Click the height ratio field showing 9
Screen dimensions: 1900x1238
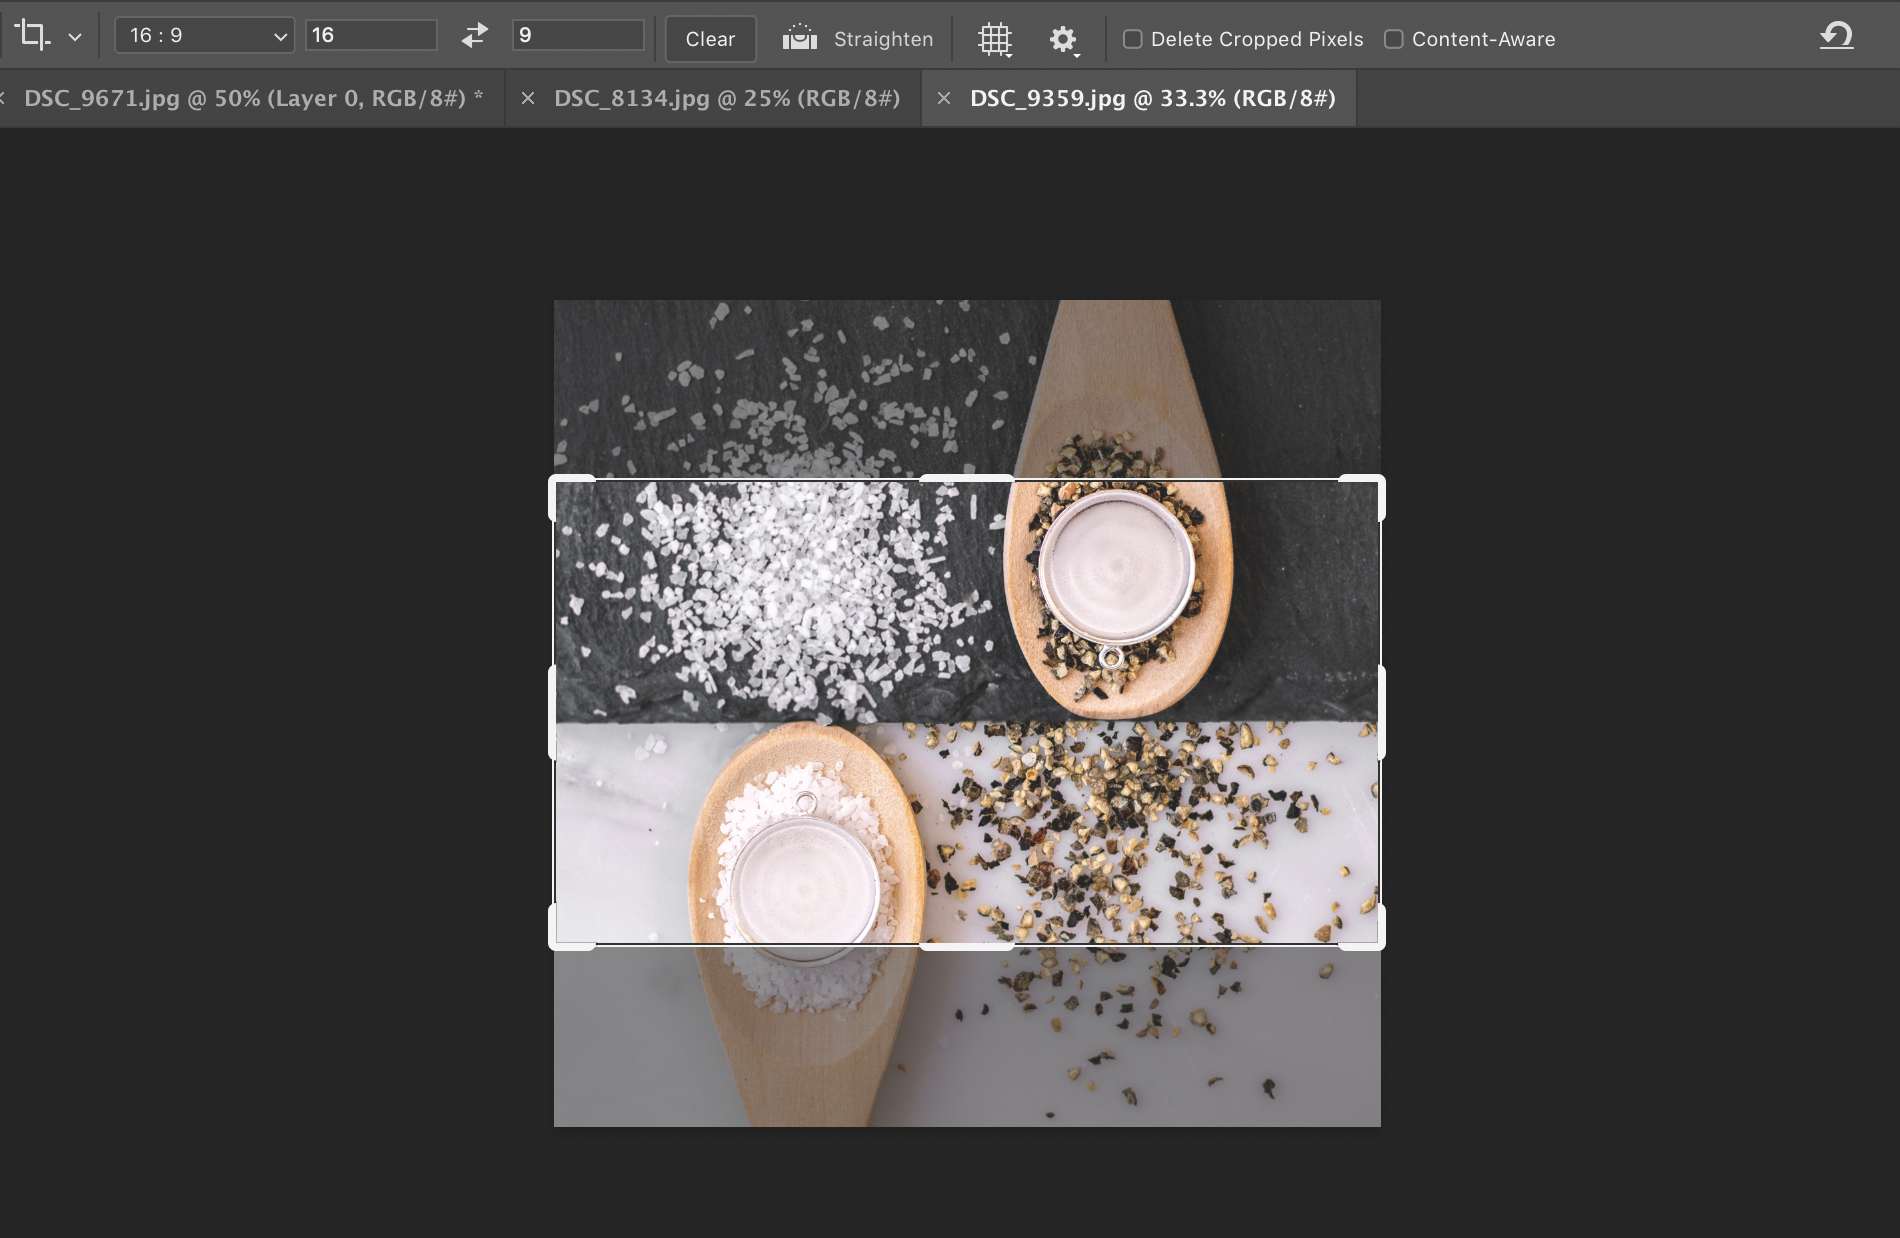point(578,36)
